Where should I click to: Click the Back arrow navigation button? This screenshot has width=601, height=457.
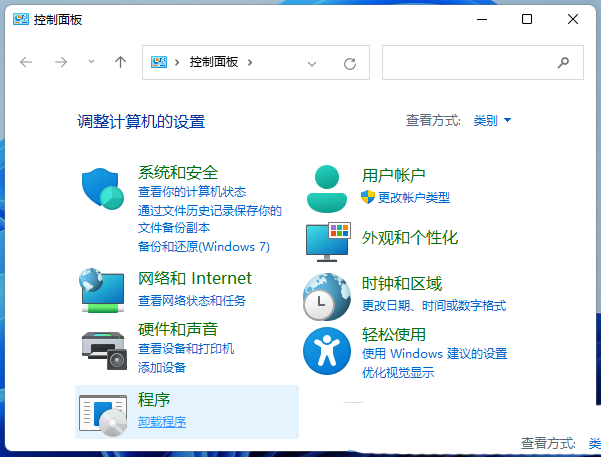(x=26, y=62)
